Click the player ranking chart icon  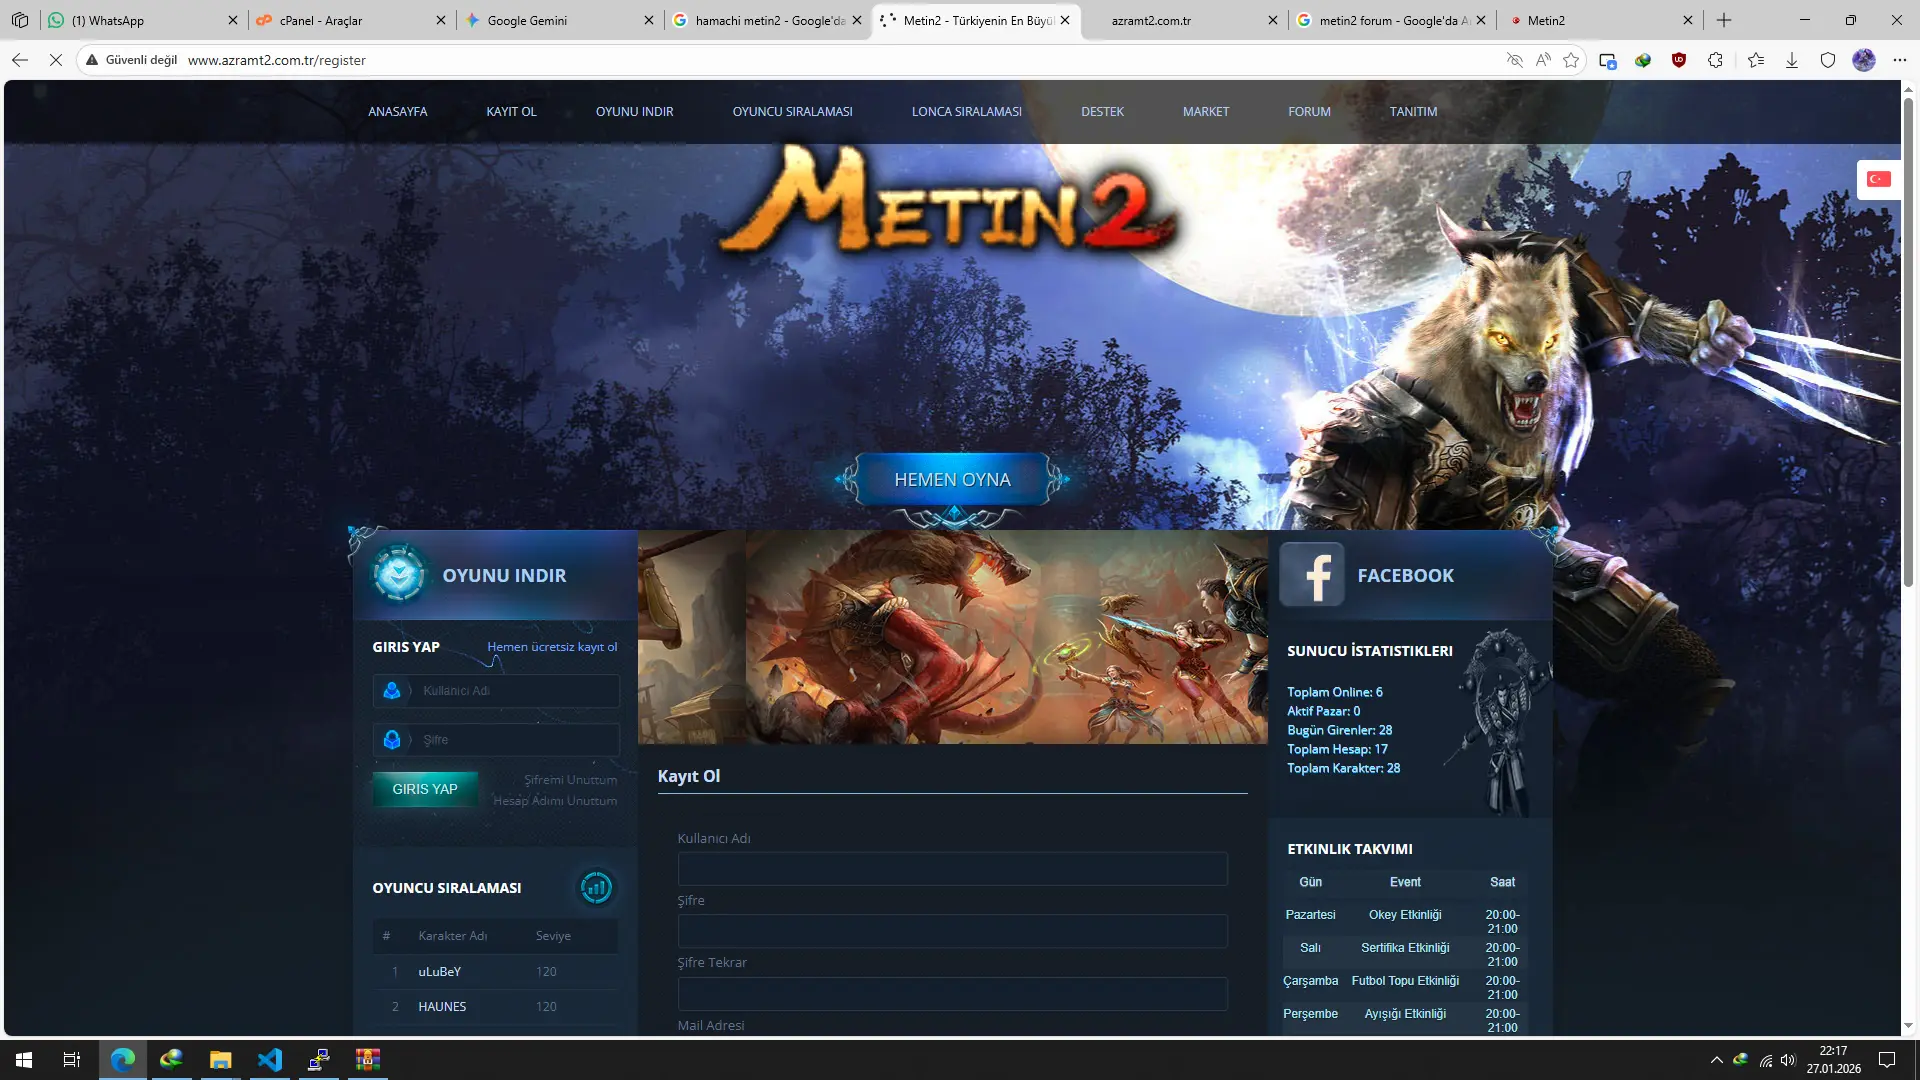[596, 887]
